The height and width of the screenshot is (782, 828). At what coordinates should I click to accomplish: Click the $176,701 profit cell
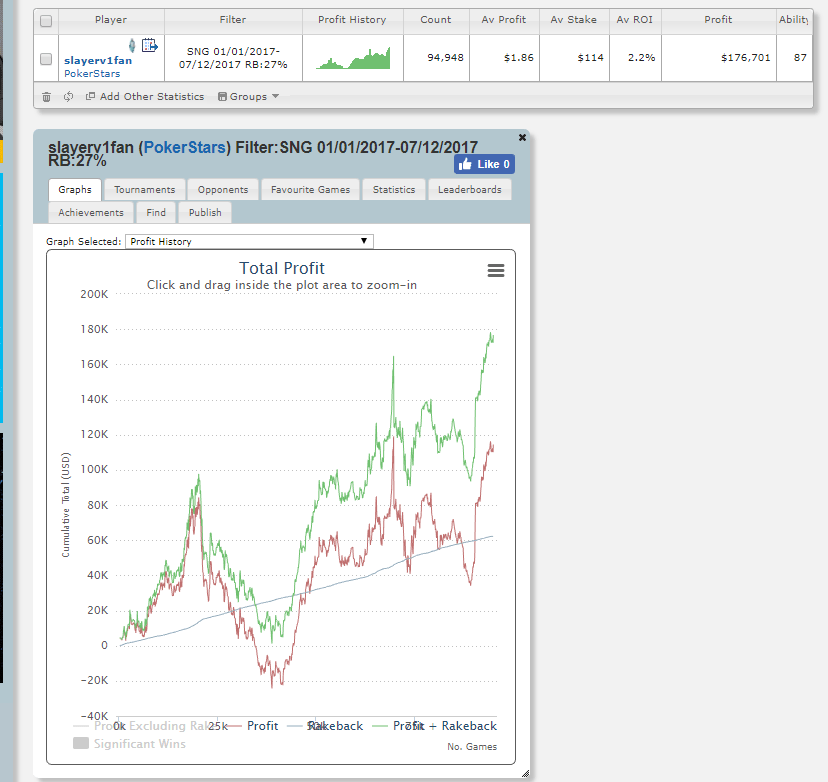719,58
